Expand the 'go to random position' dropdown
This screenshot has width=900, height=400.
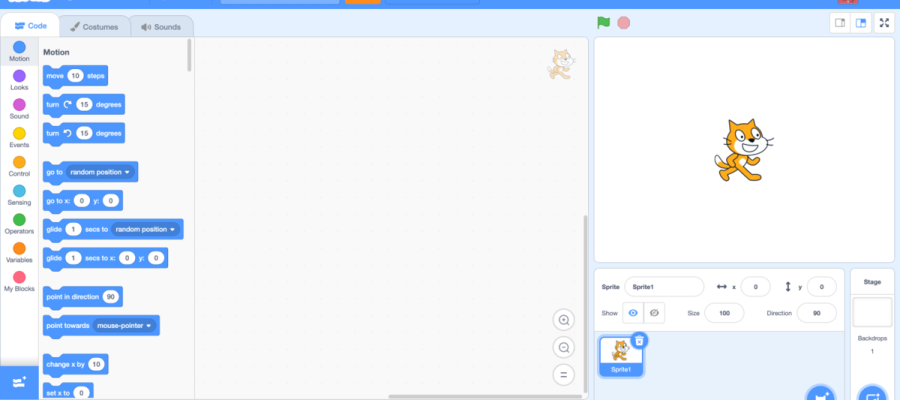click(127, 172)
